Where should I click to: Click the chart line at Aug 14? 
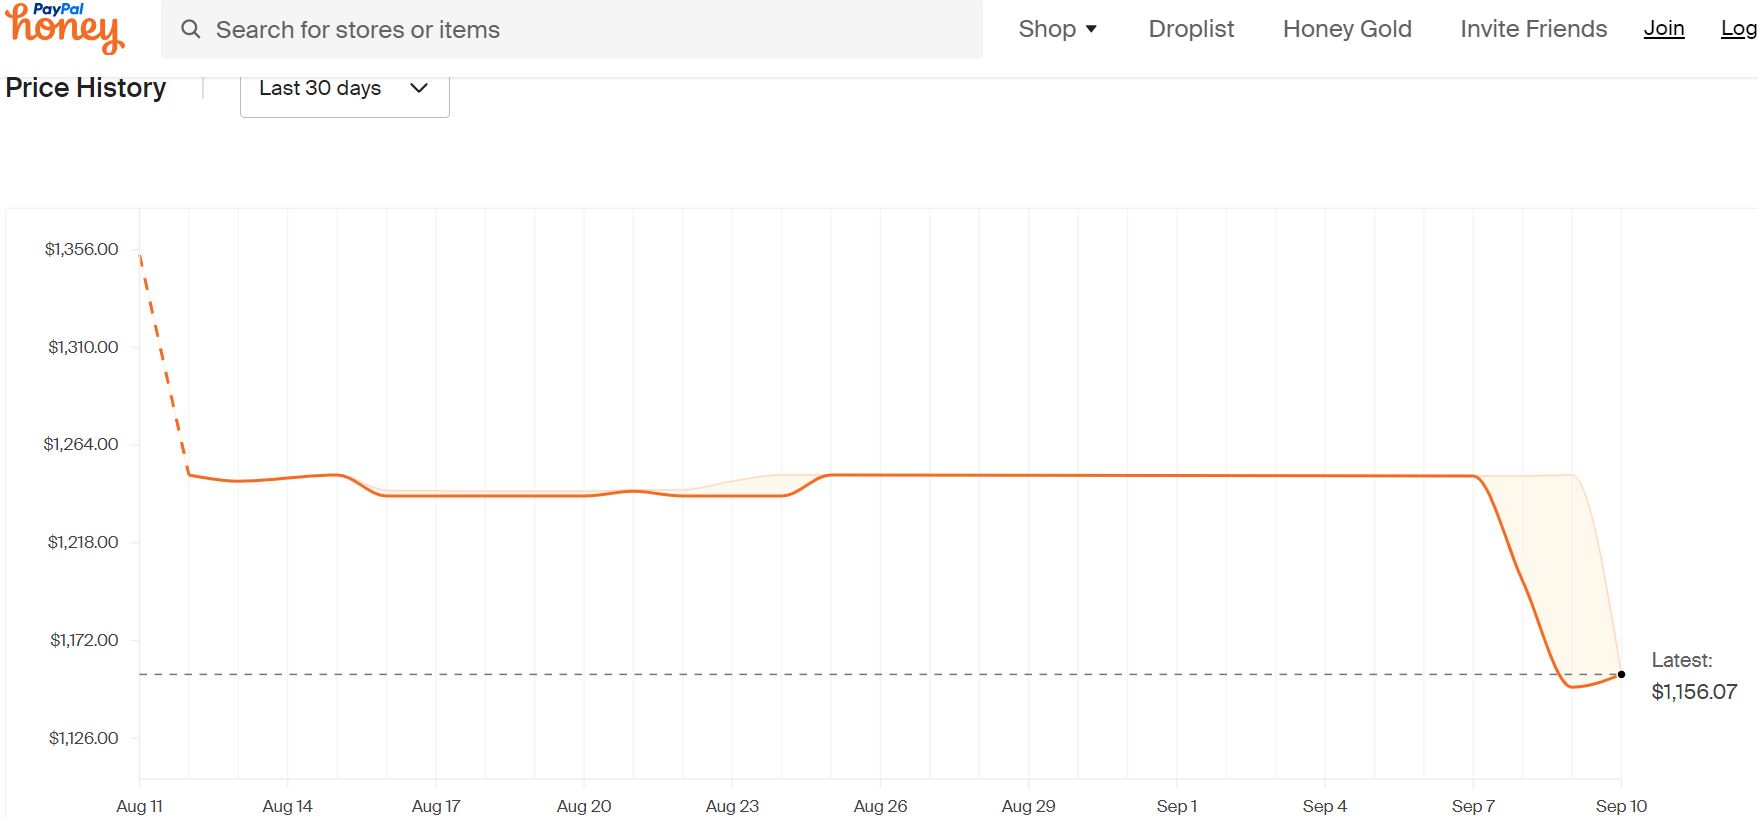coord(288,478)
